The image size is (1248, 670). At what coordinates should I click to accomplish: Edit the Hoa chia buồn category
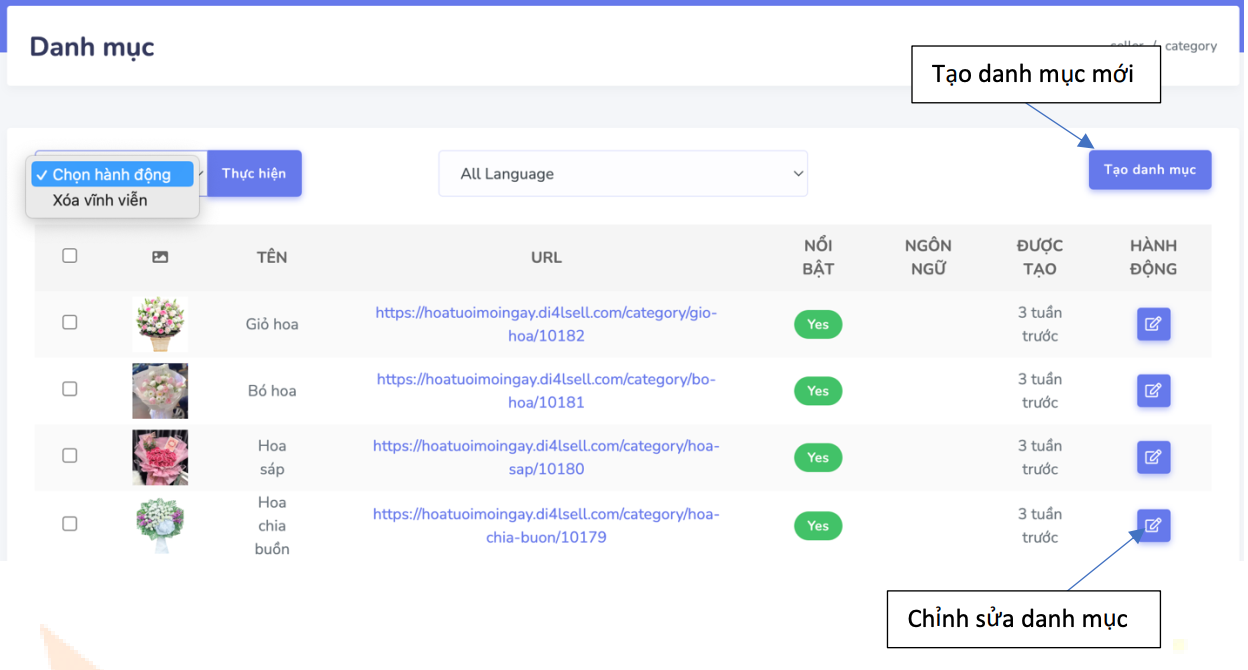pos(1153,525)
